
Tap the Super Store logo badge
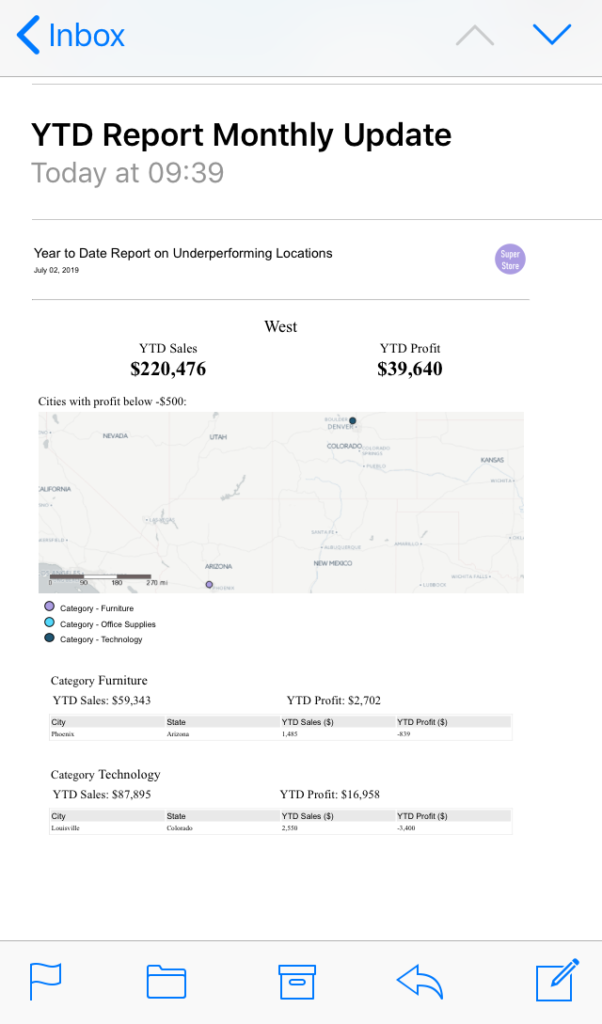(x=511, y=259)
